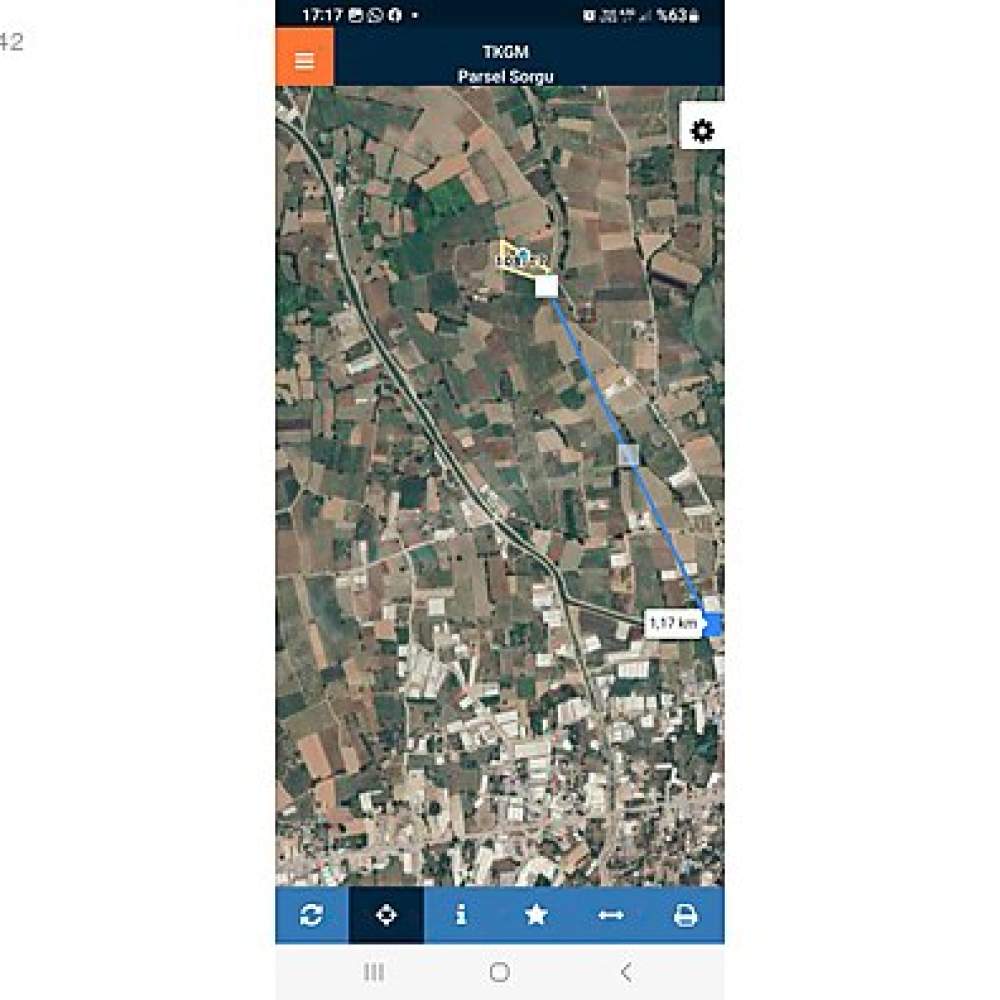
Task: Select the locate crosshair tool
Action: [386, 915]
